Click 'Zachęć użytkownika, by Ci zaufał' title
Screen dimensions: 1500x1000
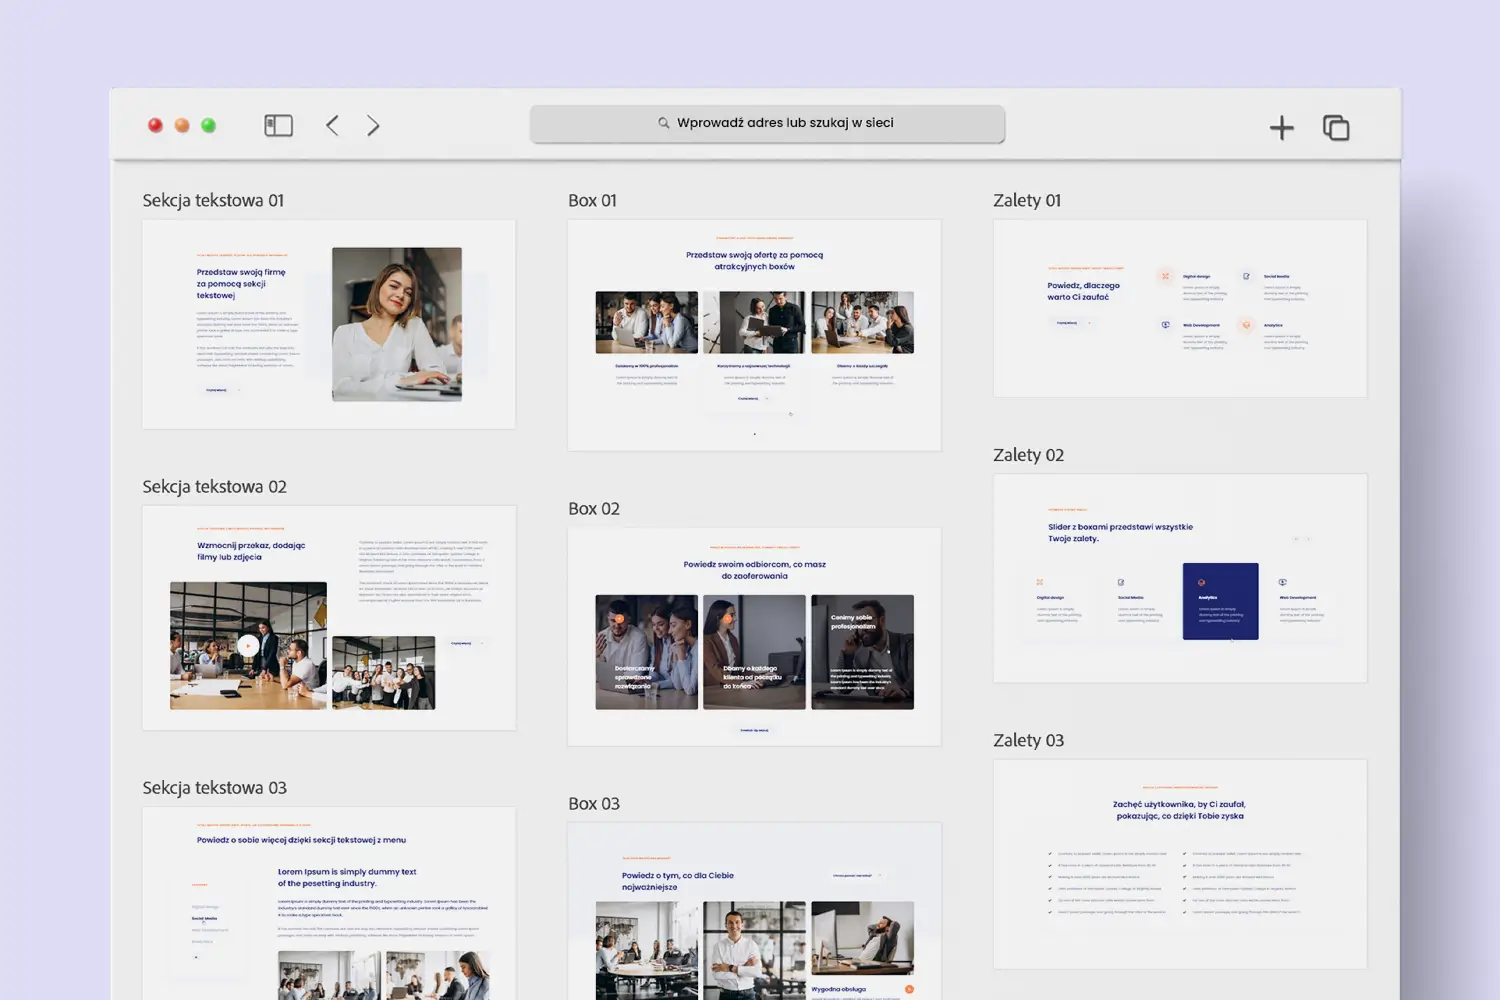coord(1180,810)
